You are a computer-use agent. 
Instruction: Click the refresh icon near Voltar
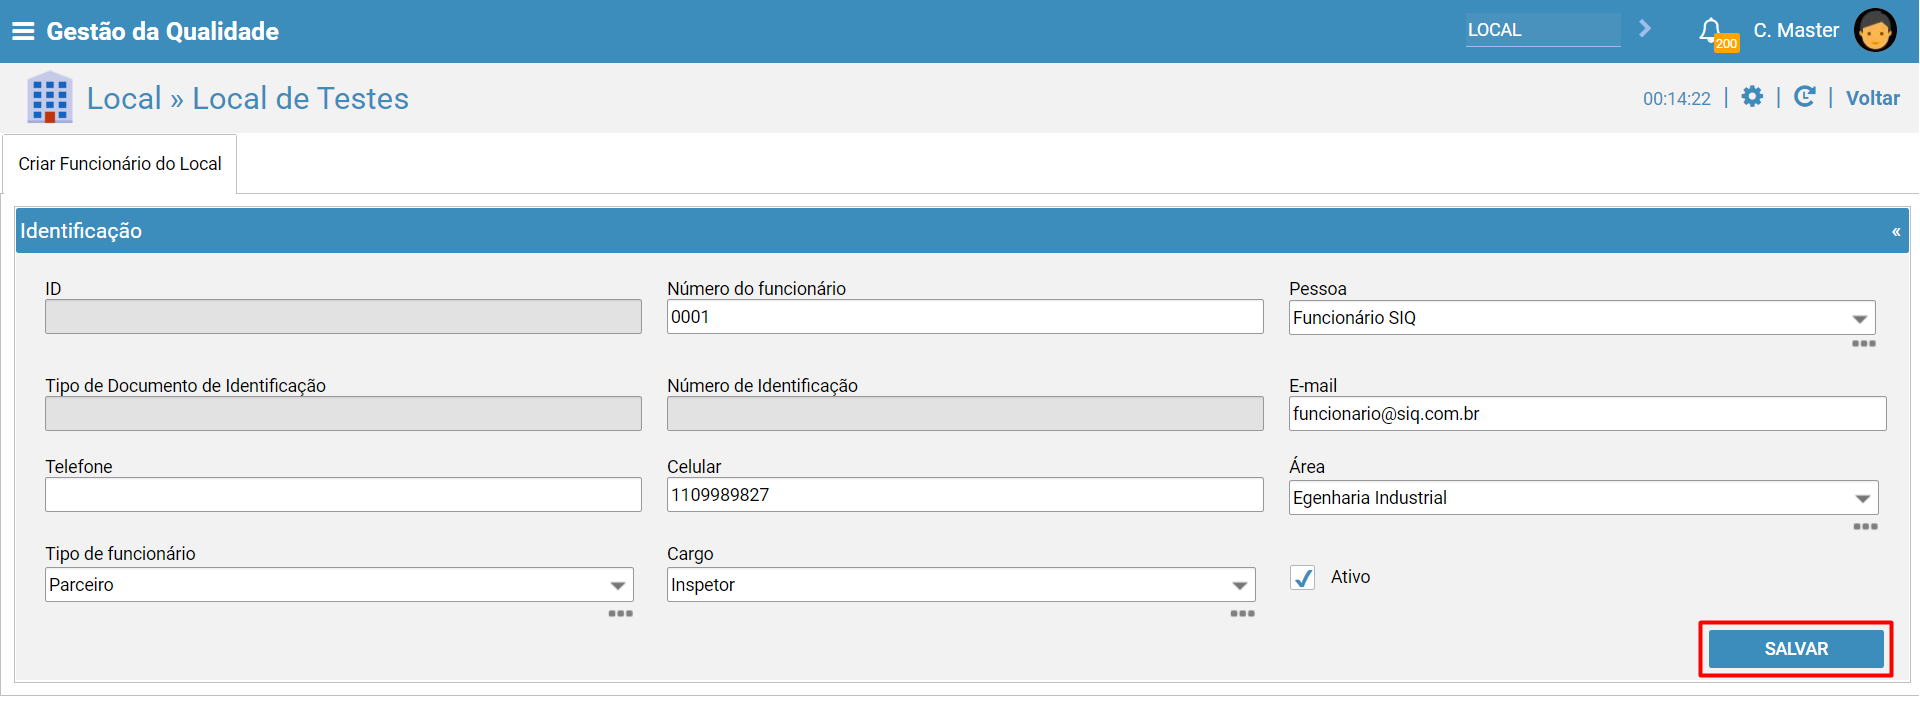click(1804, 96)
